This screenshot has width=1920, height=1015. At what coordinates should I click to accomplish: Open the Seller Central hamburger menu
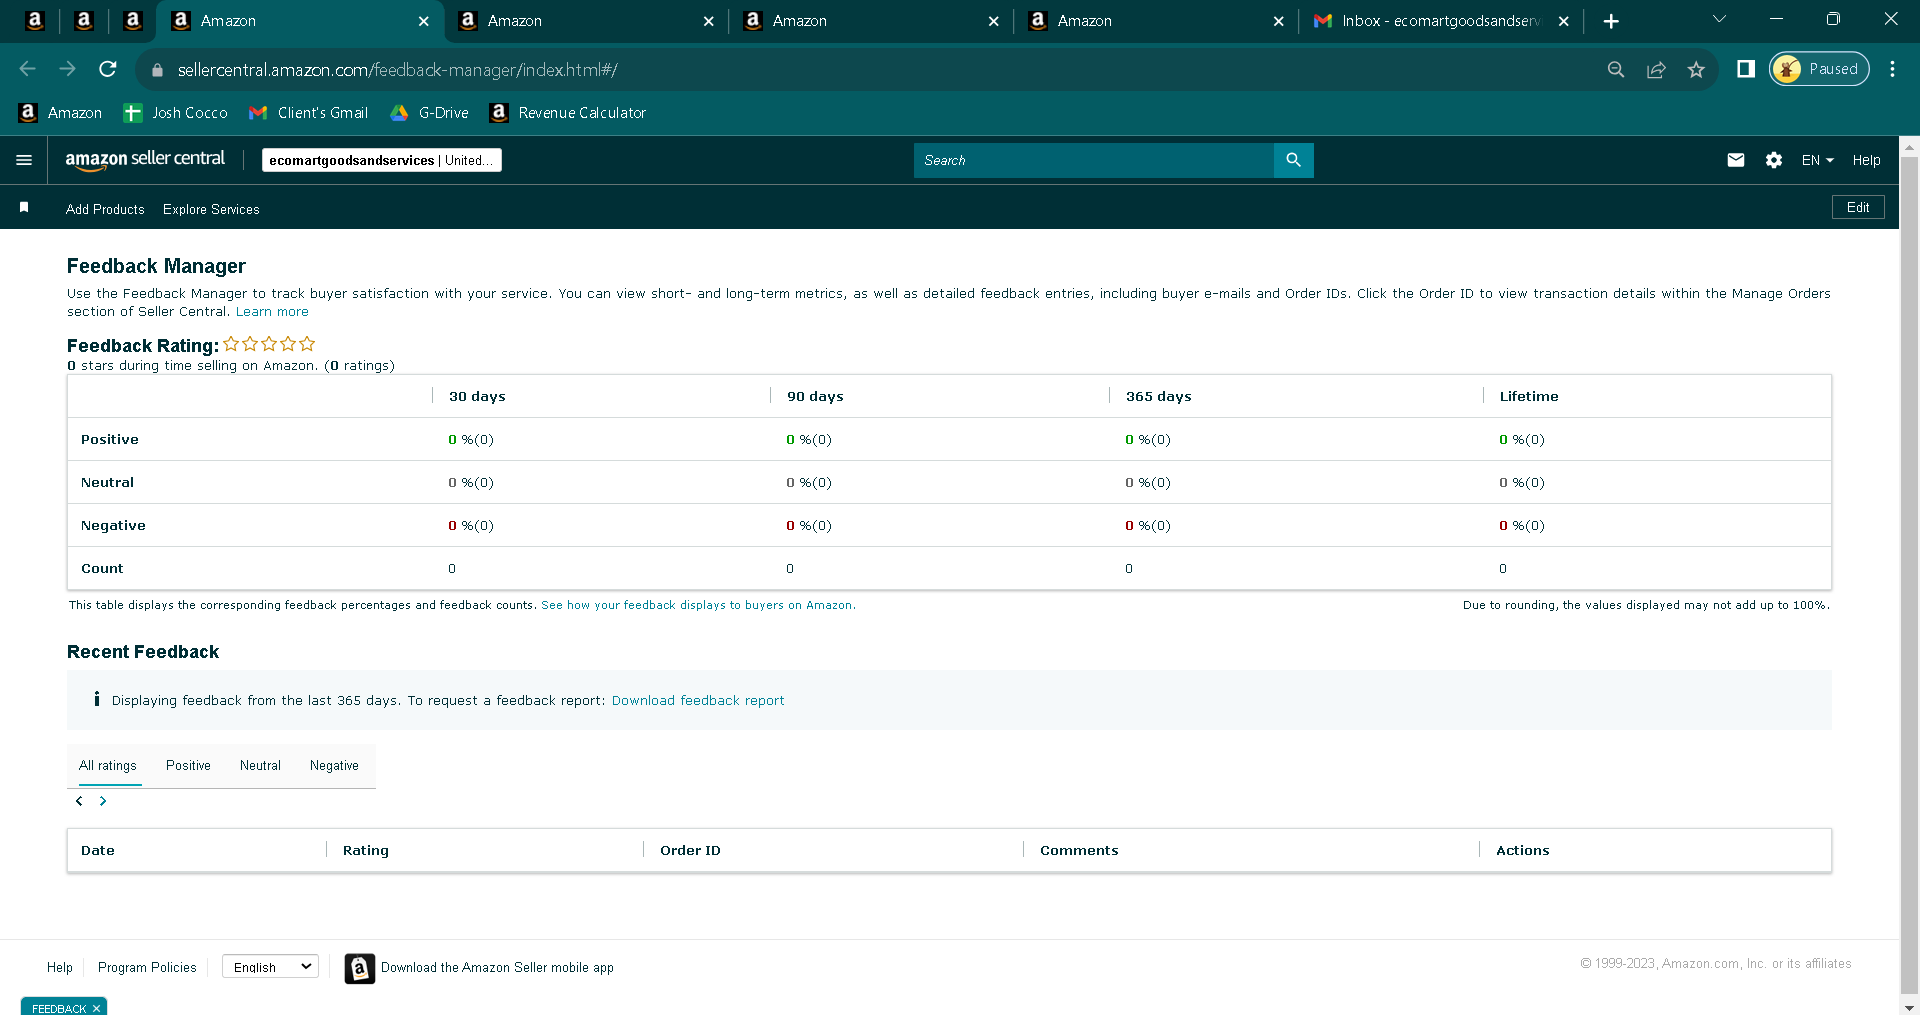click(x=24, y=160)
